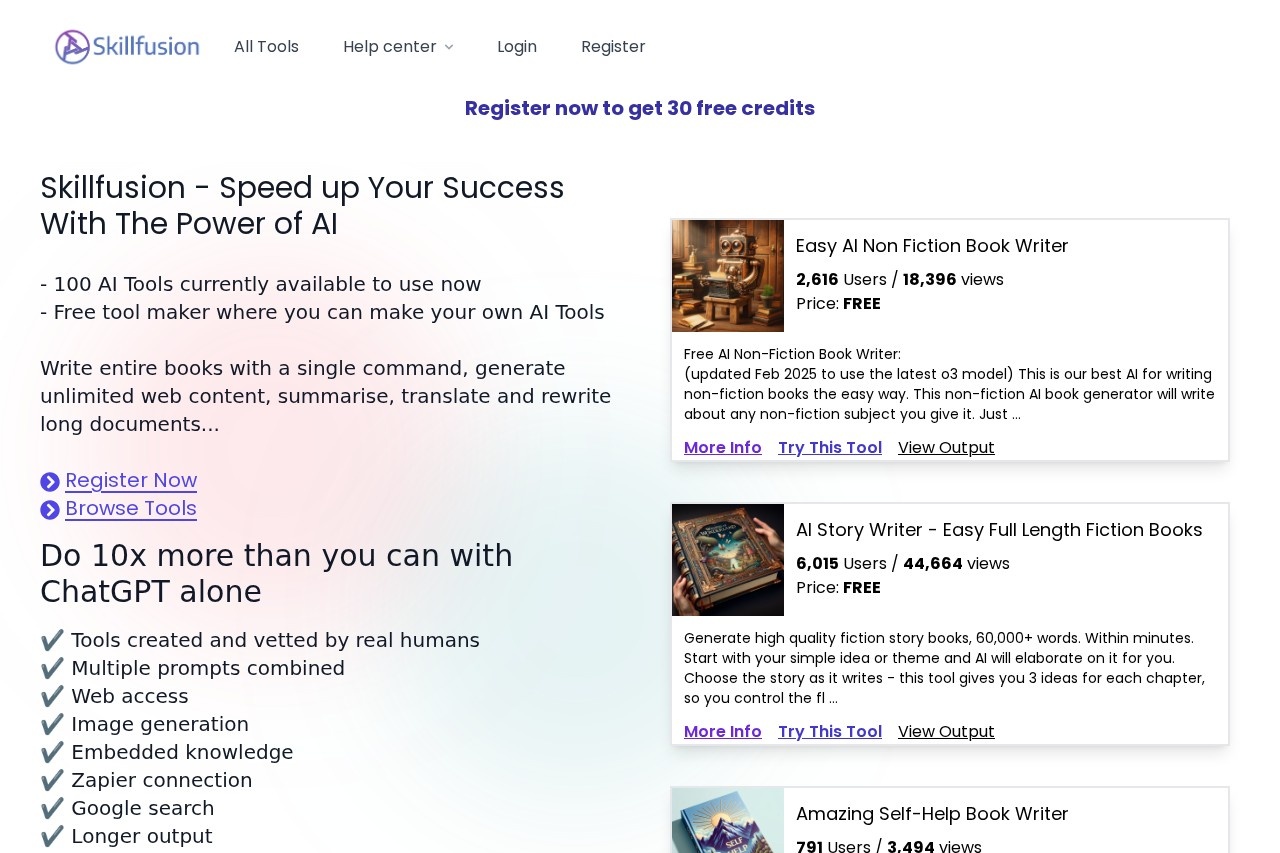This screenshot has width=1280, height=853.
Task: Try the AI Story Writer tool
Action: click(x=829, y=732)
